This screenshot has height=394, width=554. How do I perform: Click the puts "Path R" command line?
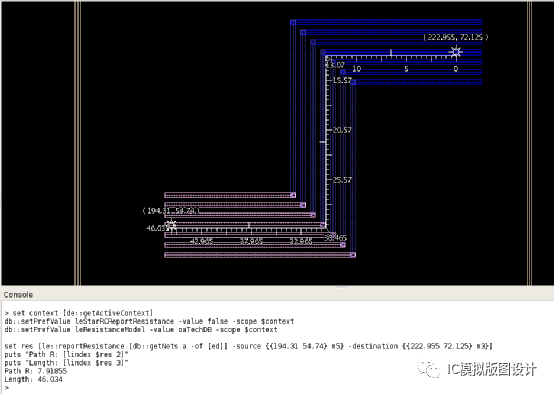point(66,354)
